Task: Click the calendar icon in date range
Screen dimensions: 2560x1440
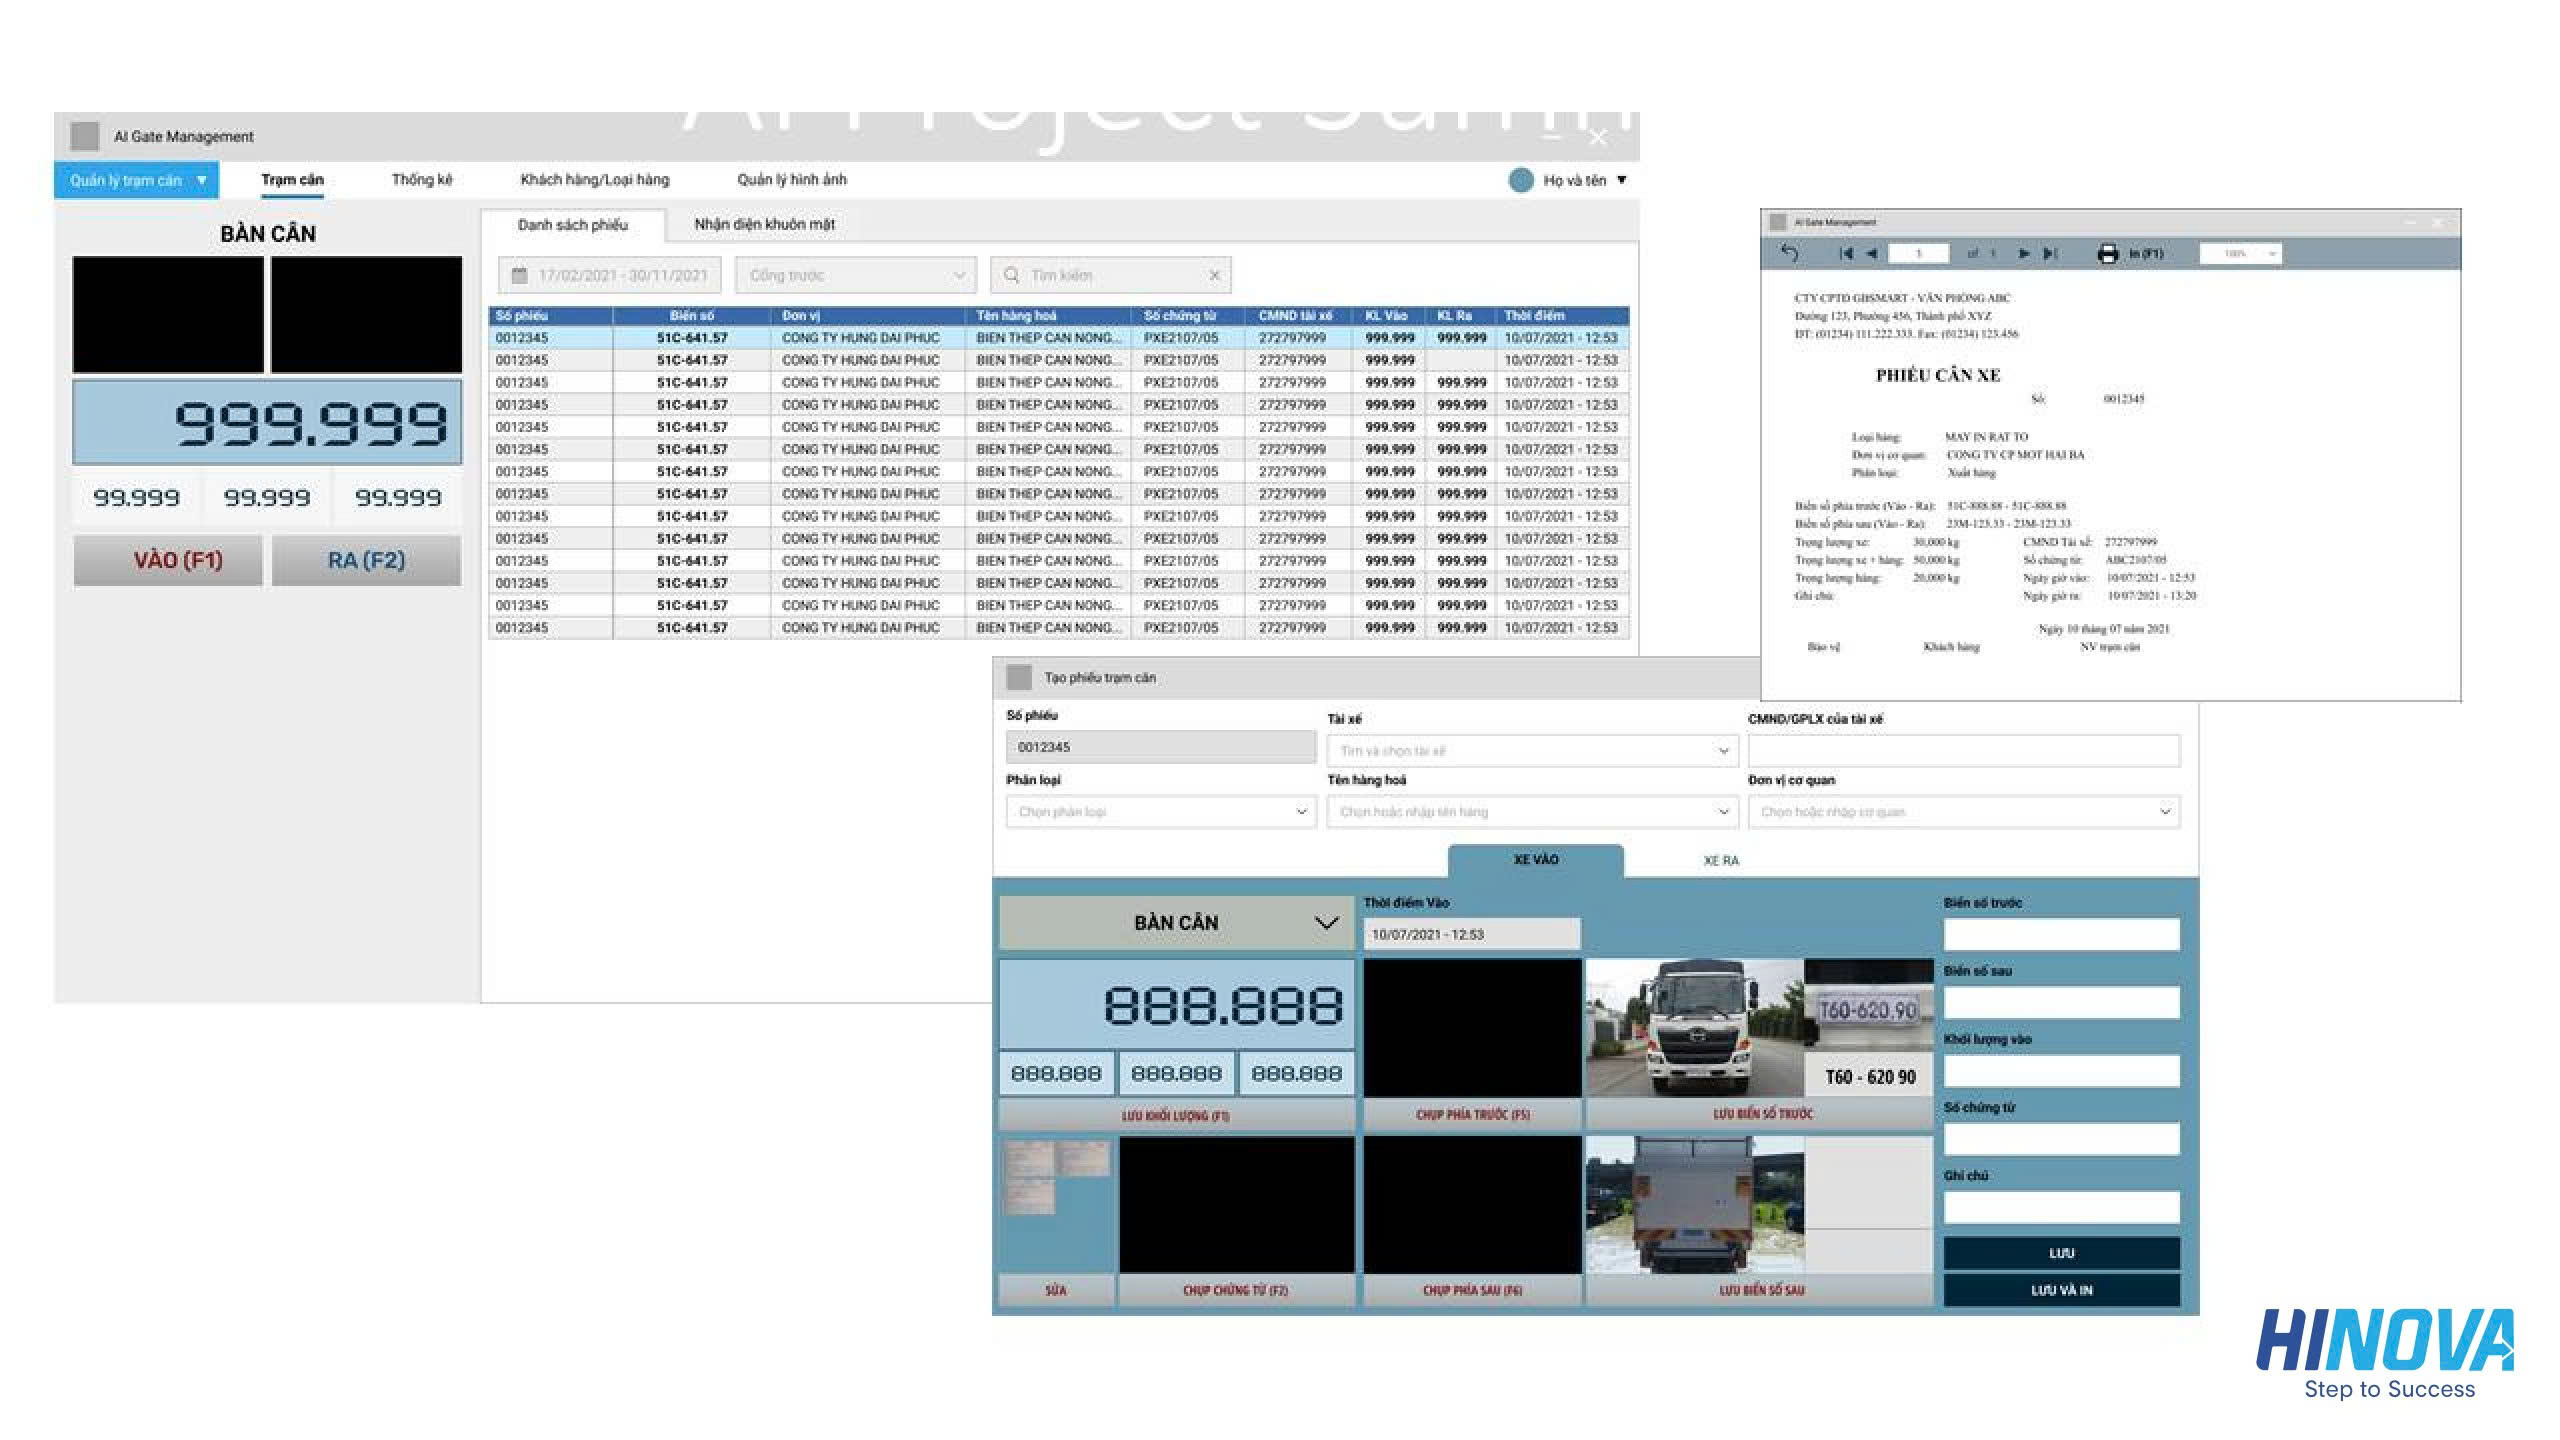Action: point(519,275)
